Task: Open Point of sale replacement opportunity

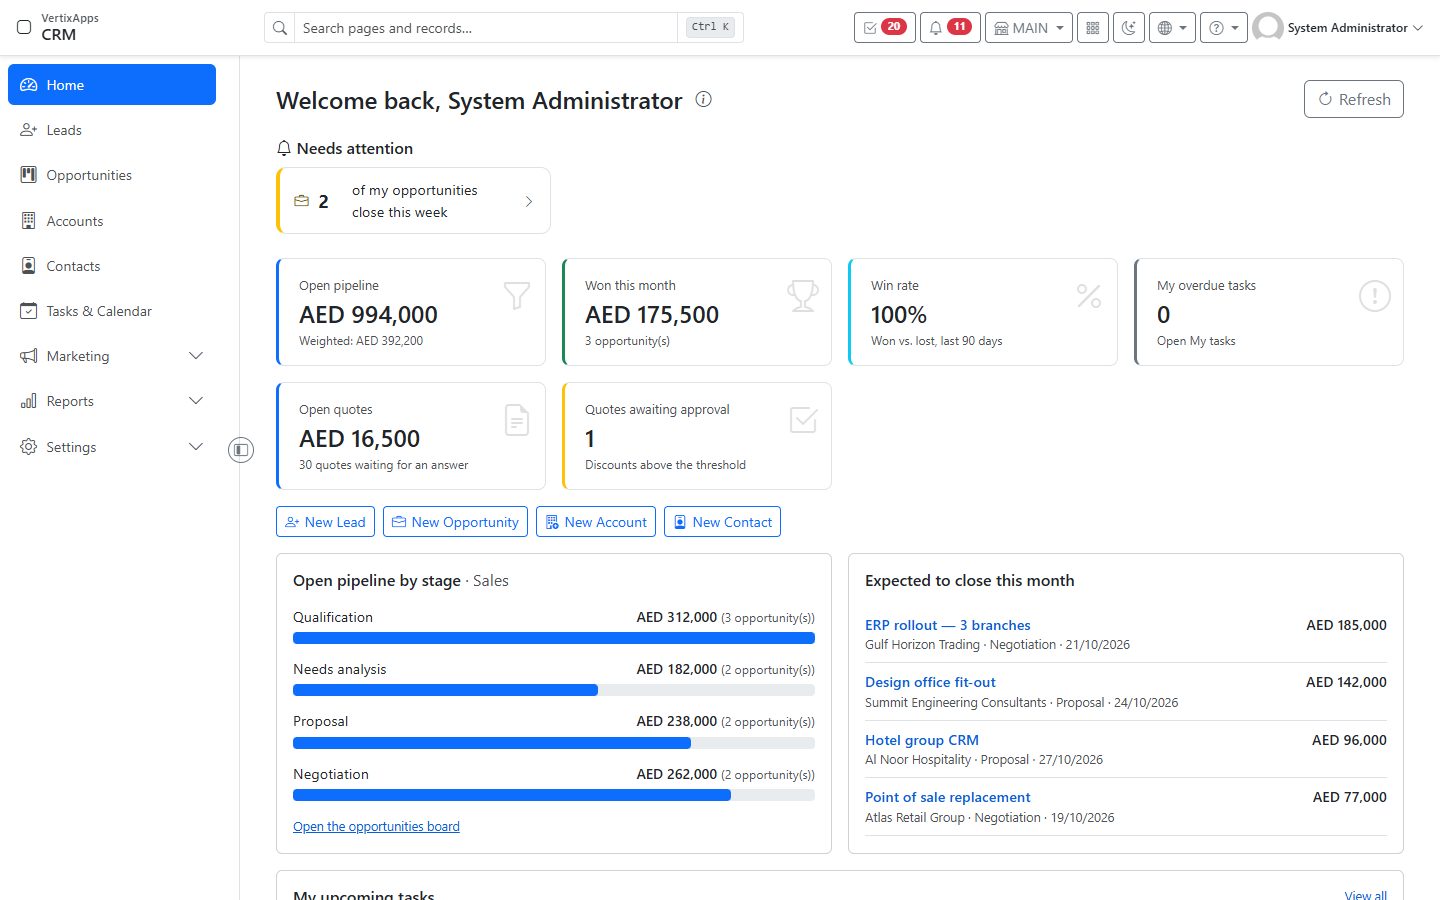Action: click(947, 797)
